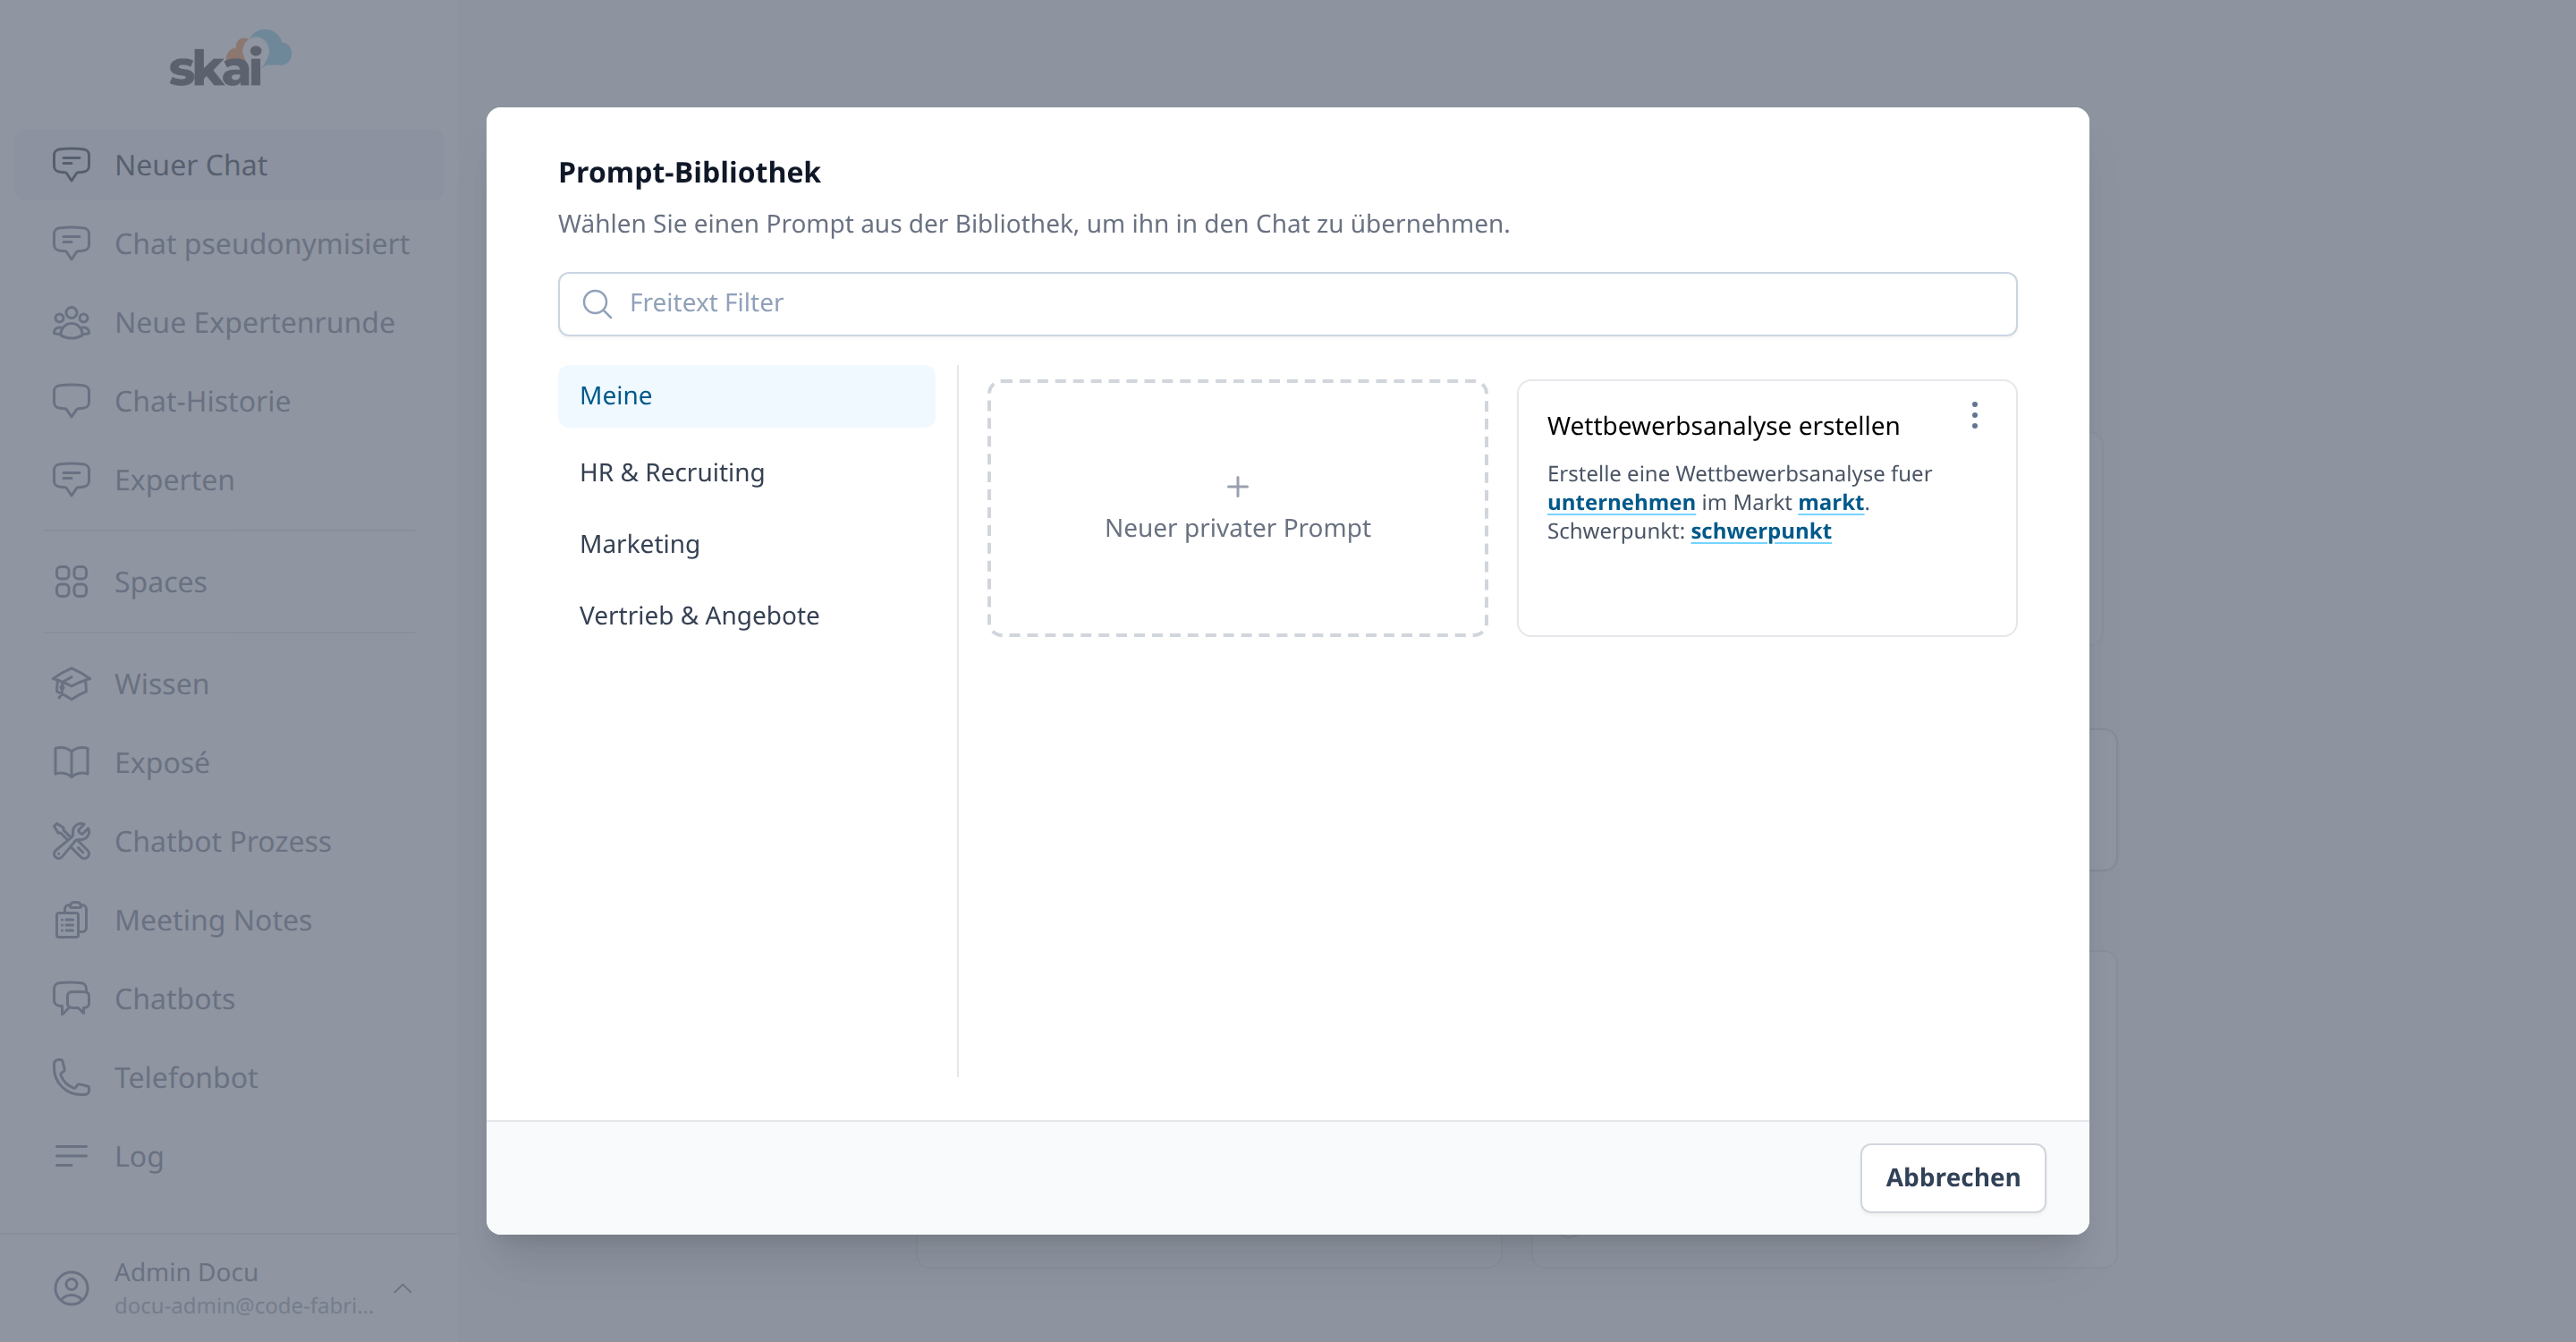Click the Meeting Notes clipboard icon
Image resolution: width=2576 pixels, height=1342 pixels.
point(71,920)
